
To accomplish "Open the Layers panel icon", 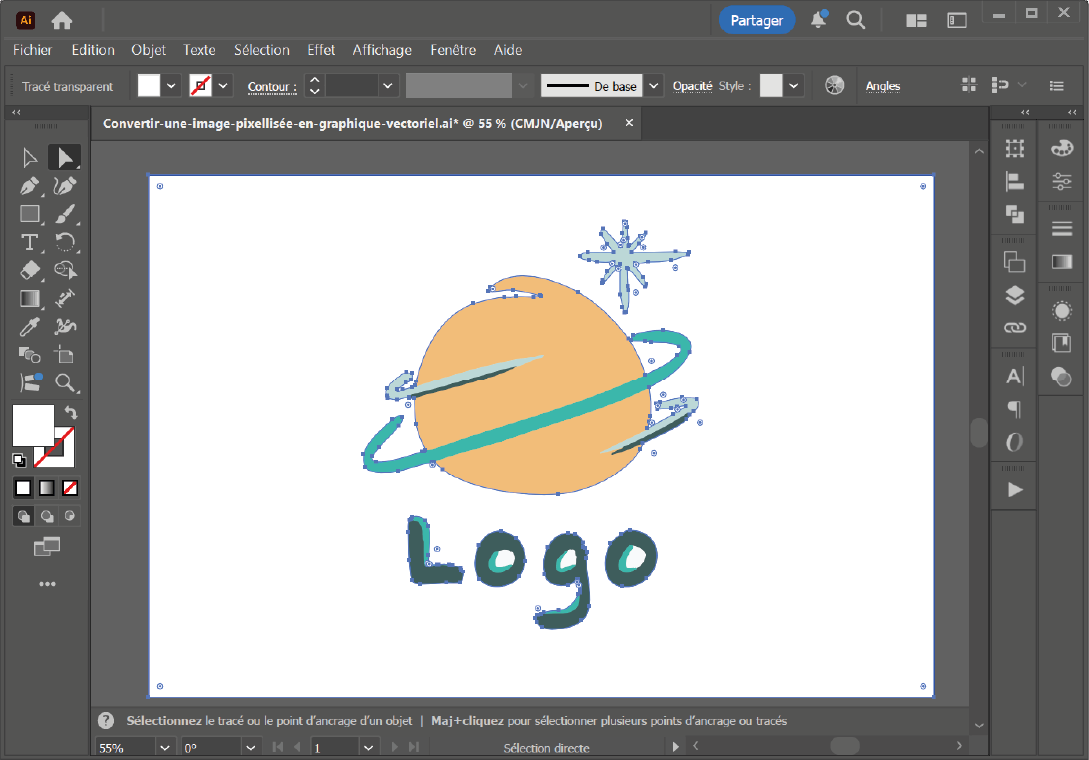I will 1015,295.
